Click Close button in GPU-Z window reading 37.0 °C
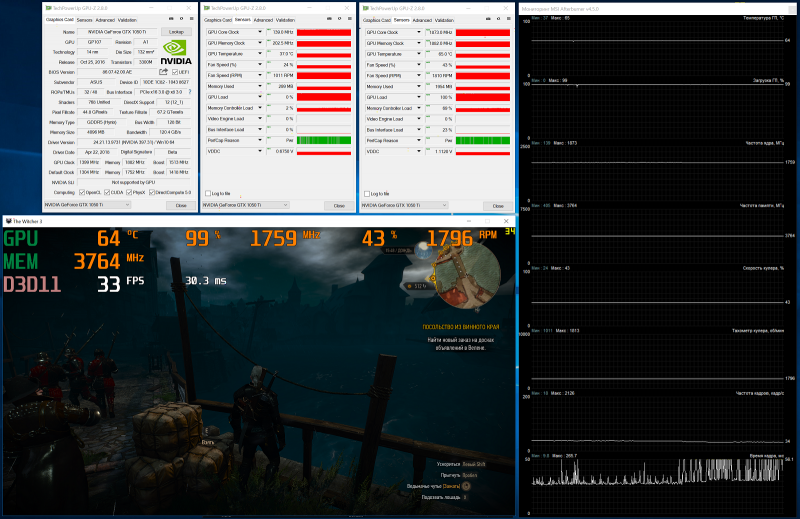Viewport: 800px width, 519px height. 339,206
